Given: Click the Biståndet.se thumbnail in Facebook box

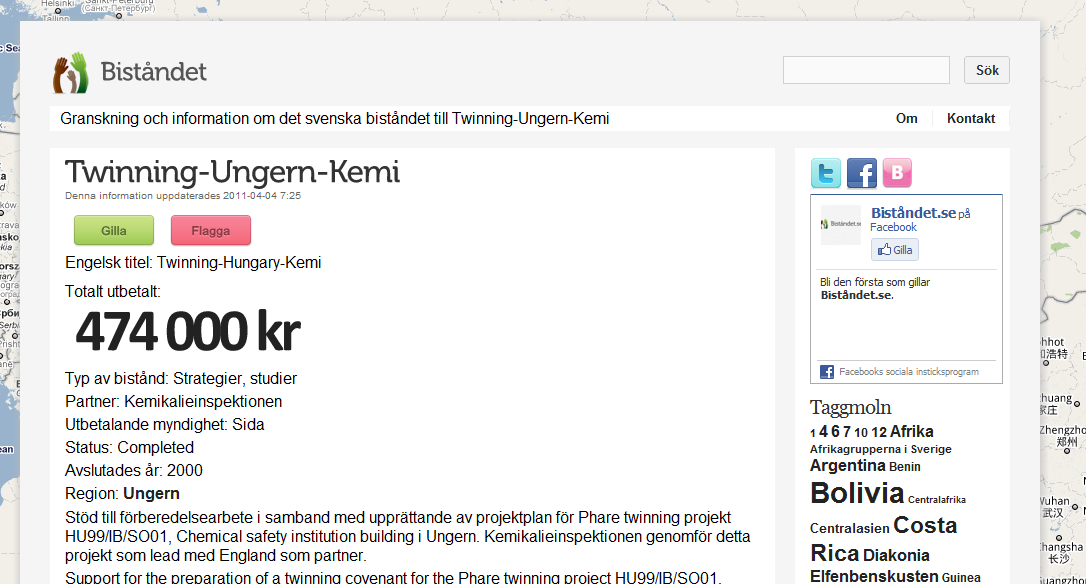Looking at the screenshot, I should pos(840,224).
